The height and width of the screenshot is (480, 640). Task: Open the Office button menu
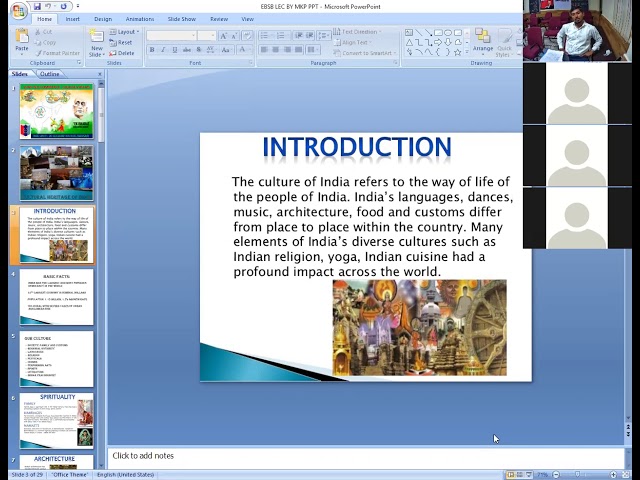click(18, 11)
